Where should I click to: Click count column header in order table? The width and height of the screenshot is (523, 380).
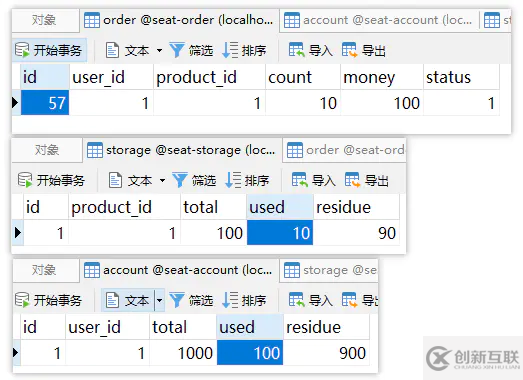303,77
